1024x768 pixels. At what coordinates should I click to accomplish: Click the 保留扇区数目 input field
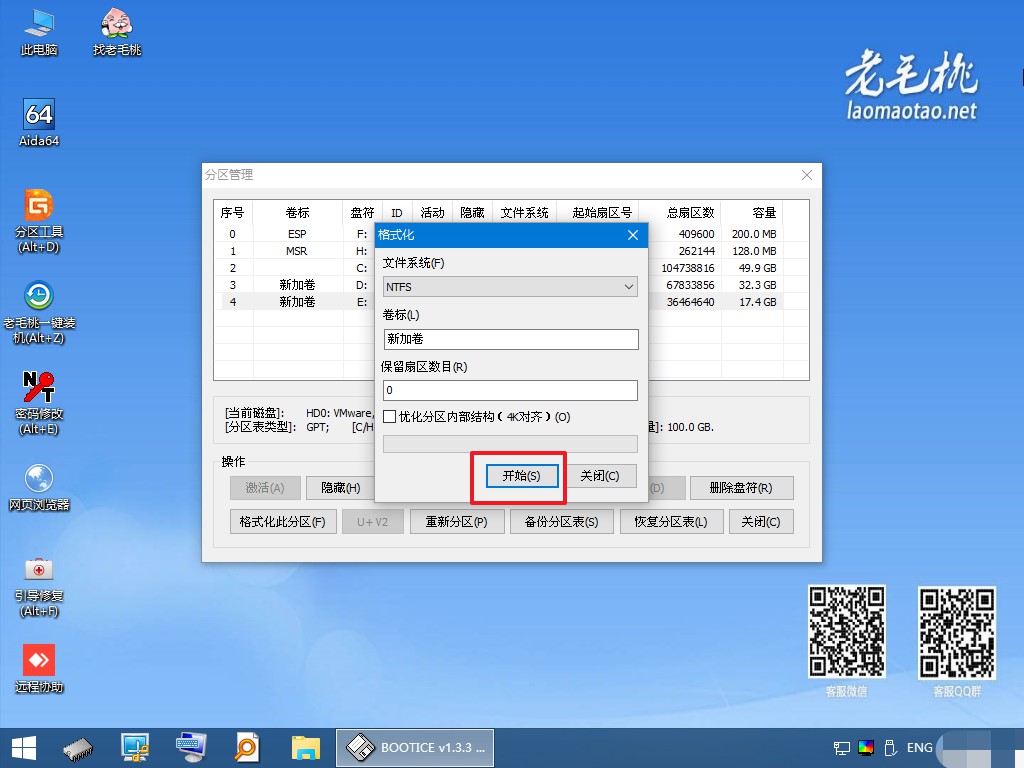510,391
